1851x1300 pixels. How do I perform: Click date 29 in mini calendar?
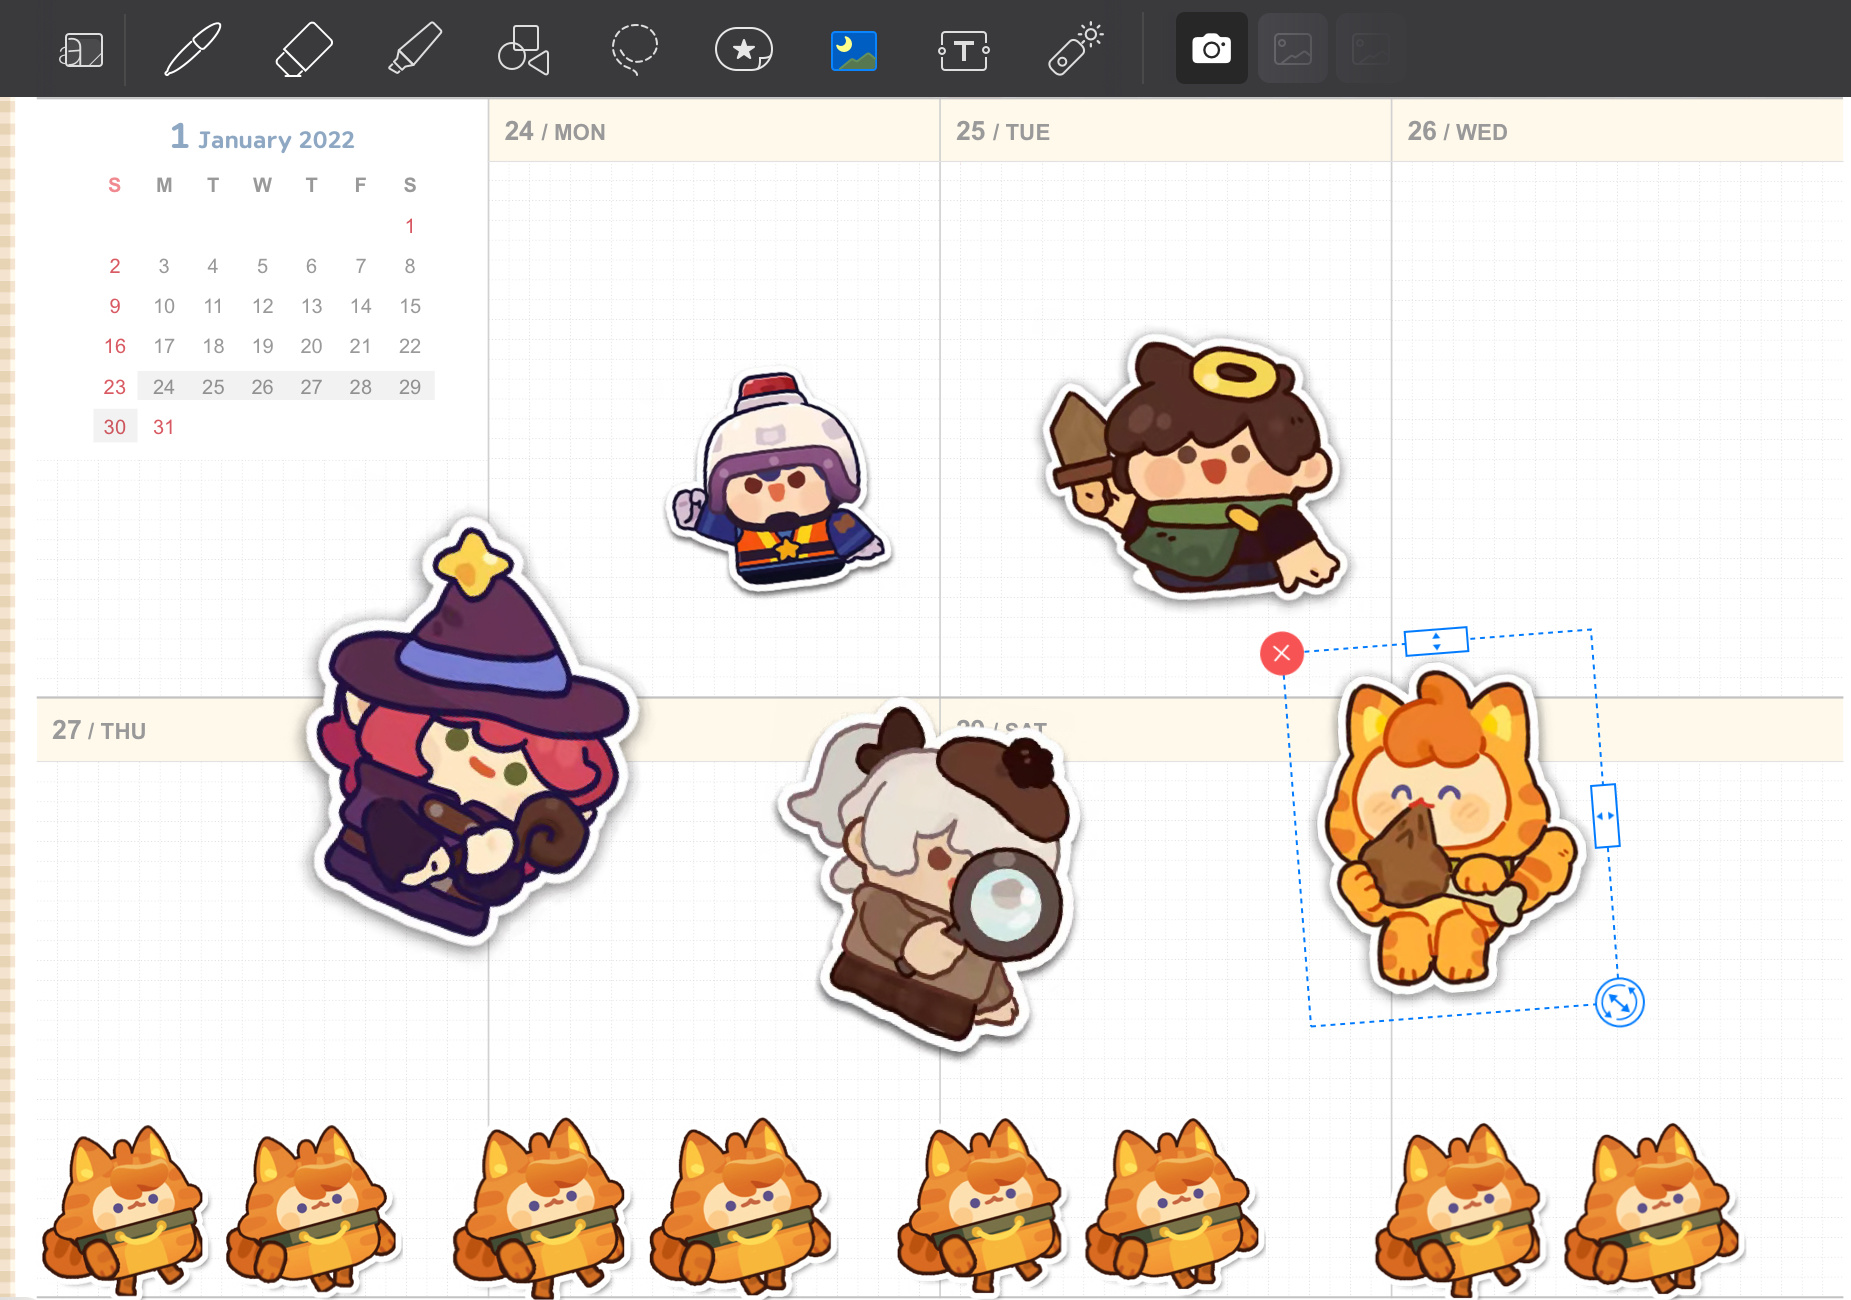click(x=410, y=387)
